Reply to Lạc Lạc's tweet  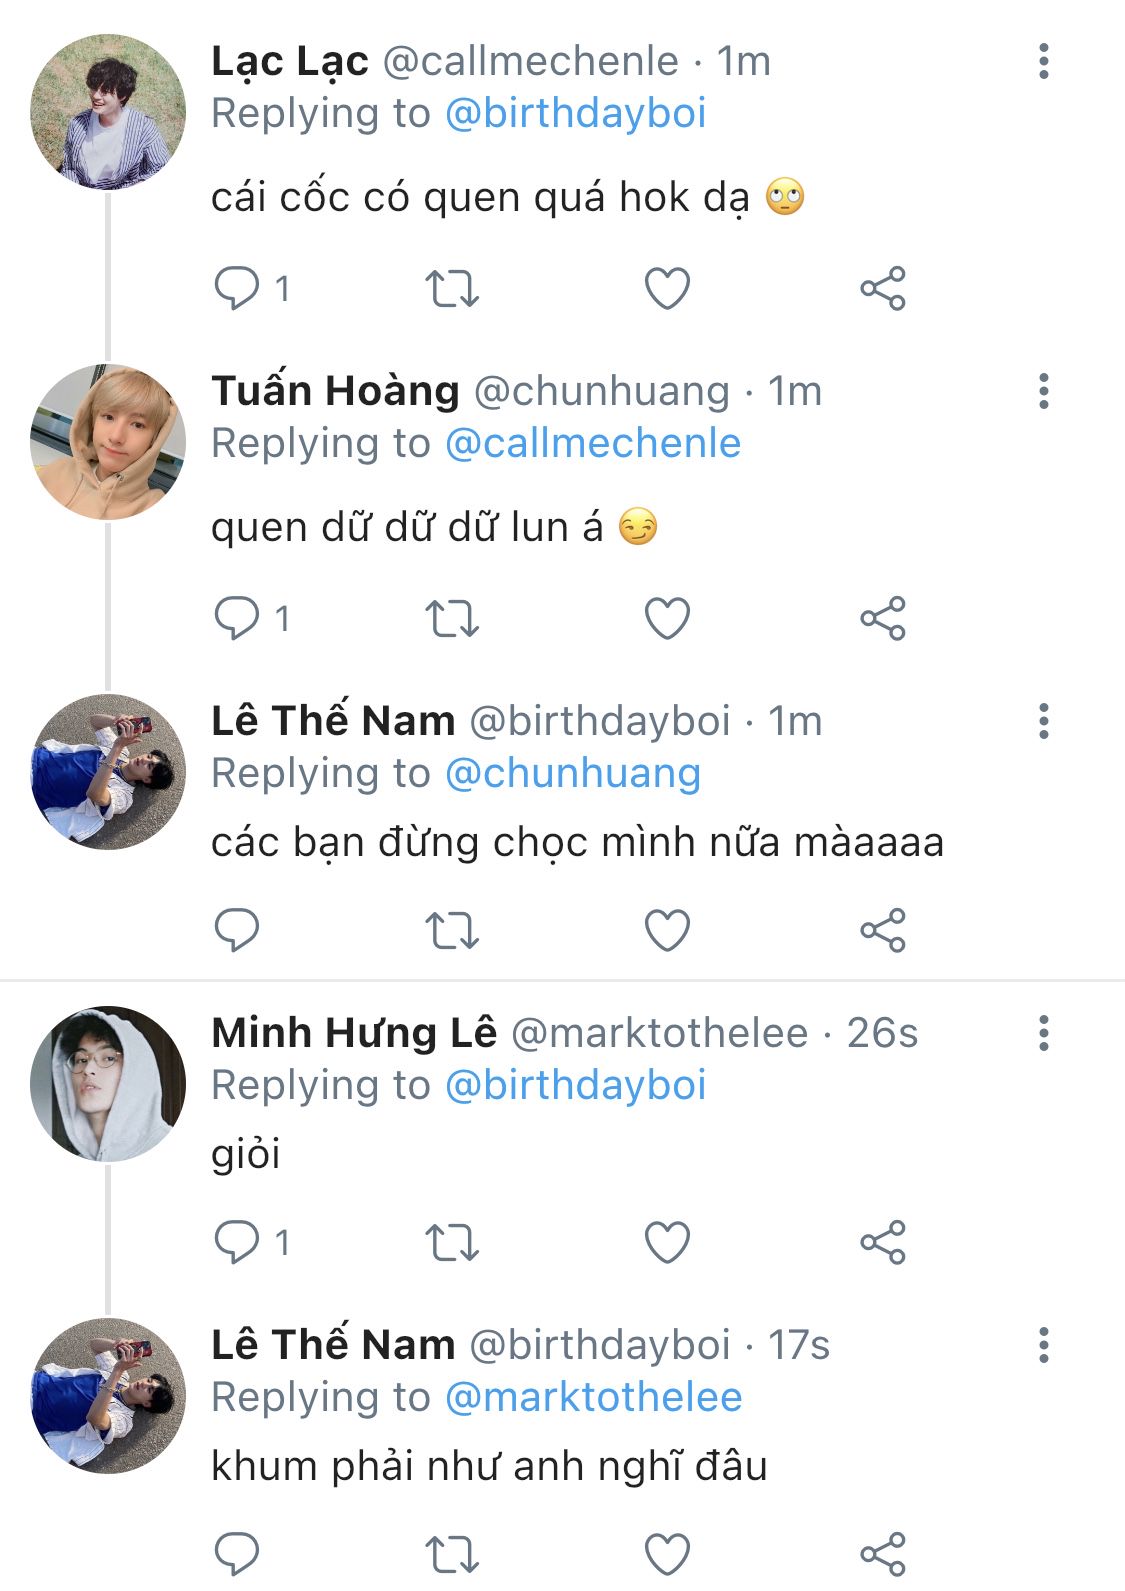pos(237,289)
